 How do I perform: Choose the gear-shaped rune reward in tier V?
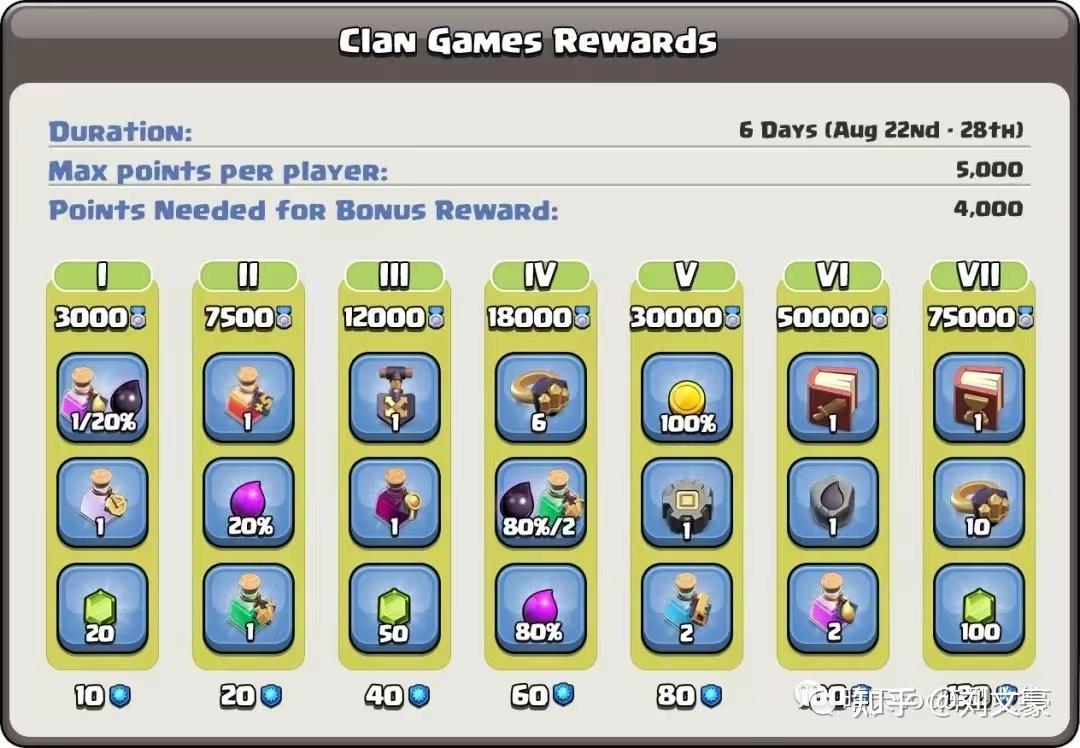[x=686, y=503]
